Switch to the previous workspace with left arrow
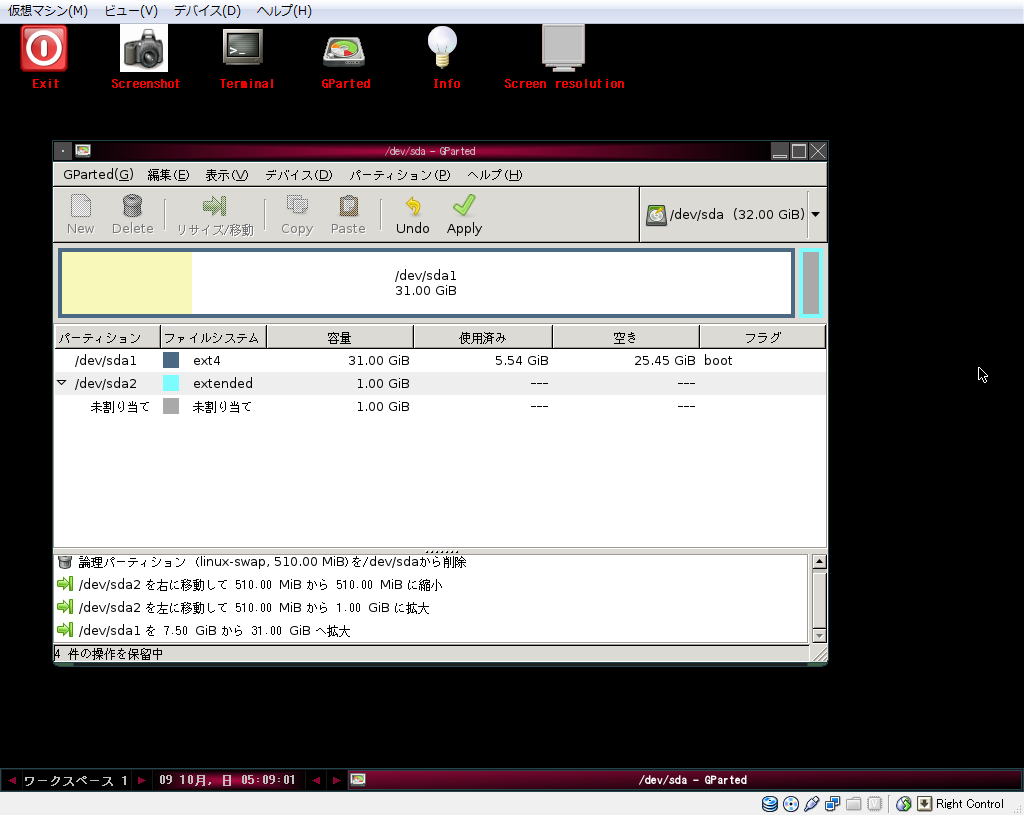This screenshot has width=1024, height=815. coord(12,780)
